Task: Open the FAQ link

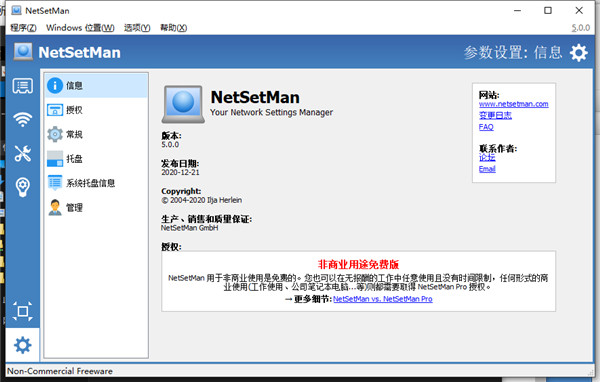Action: [486, 127]
